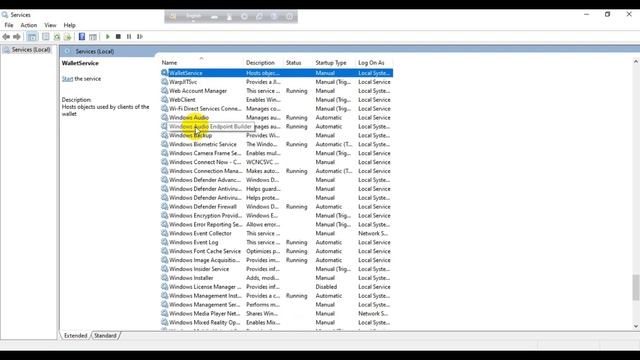Screen dimensions: 640x360
Task: Click the gear icon beside Web Account Manager
Action: pos(164,91)
